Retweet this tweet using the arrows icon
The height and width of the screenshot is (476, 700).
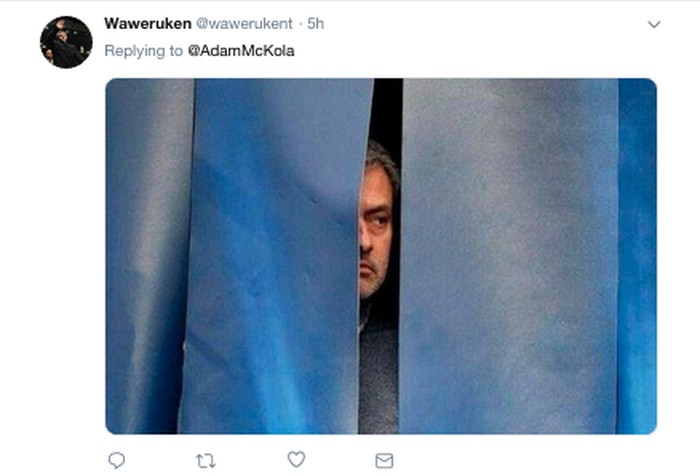click(206, 461)
